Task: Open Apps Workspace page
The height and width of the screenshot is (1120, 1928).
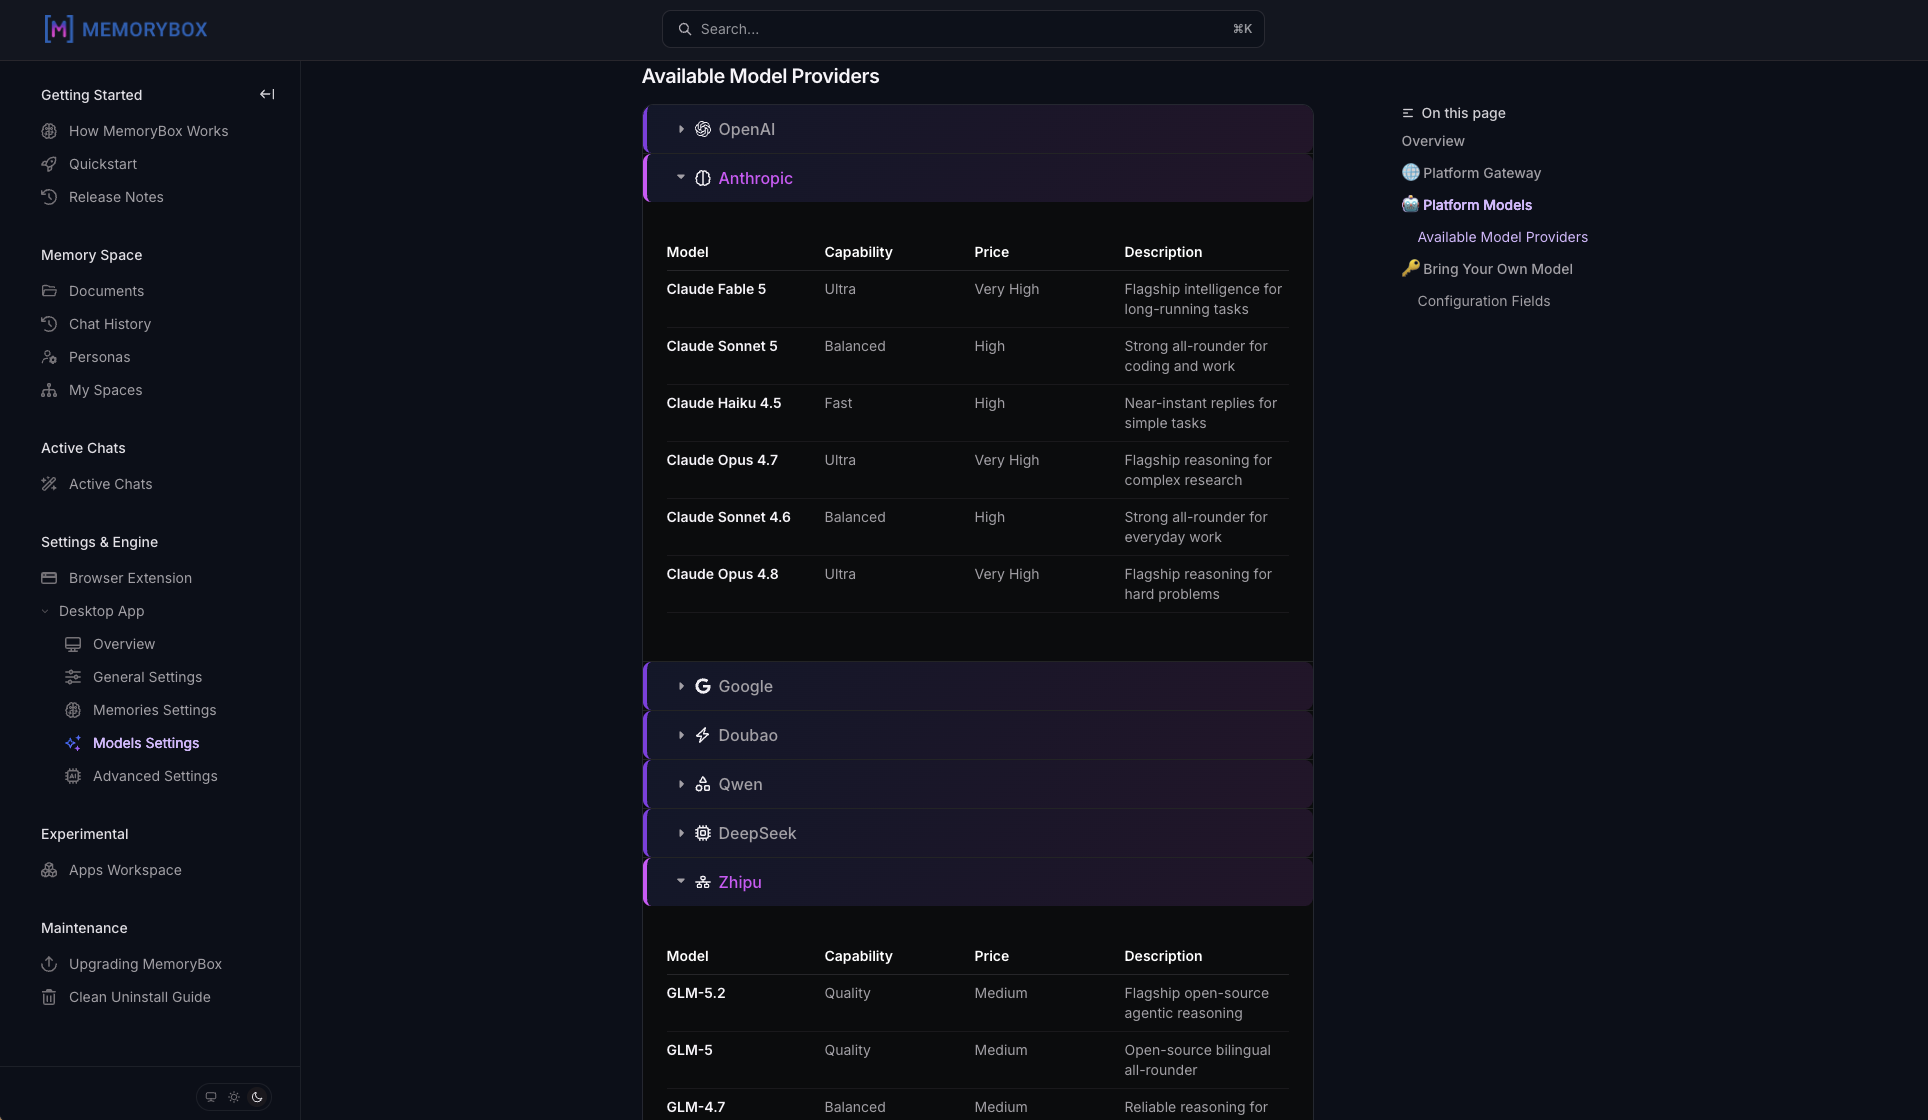Action: pyautogui.click(x=125, y=870)
